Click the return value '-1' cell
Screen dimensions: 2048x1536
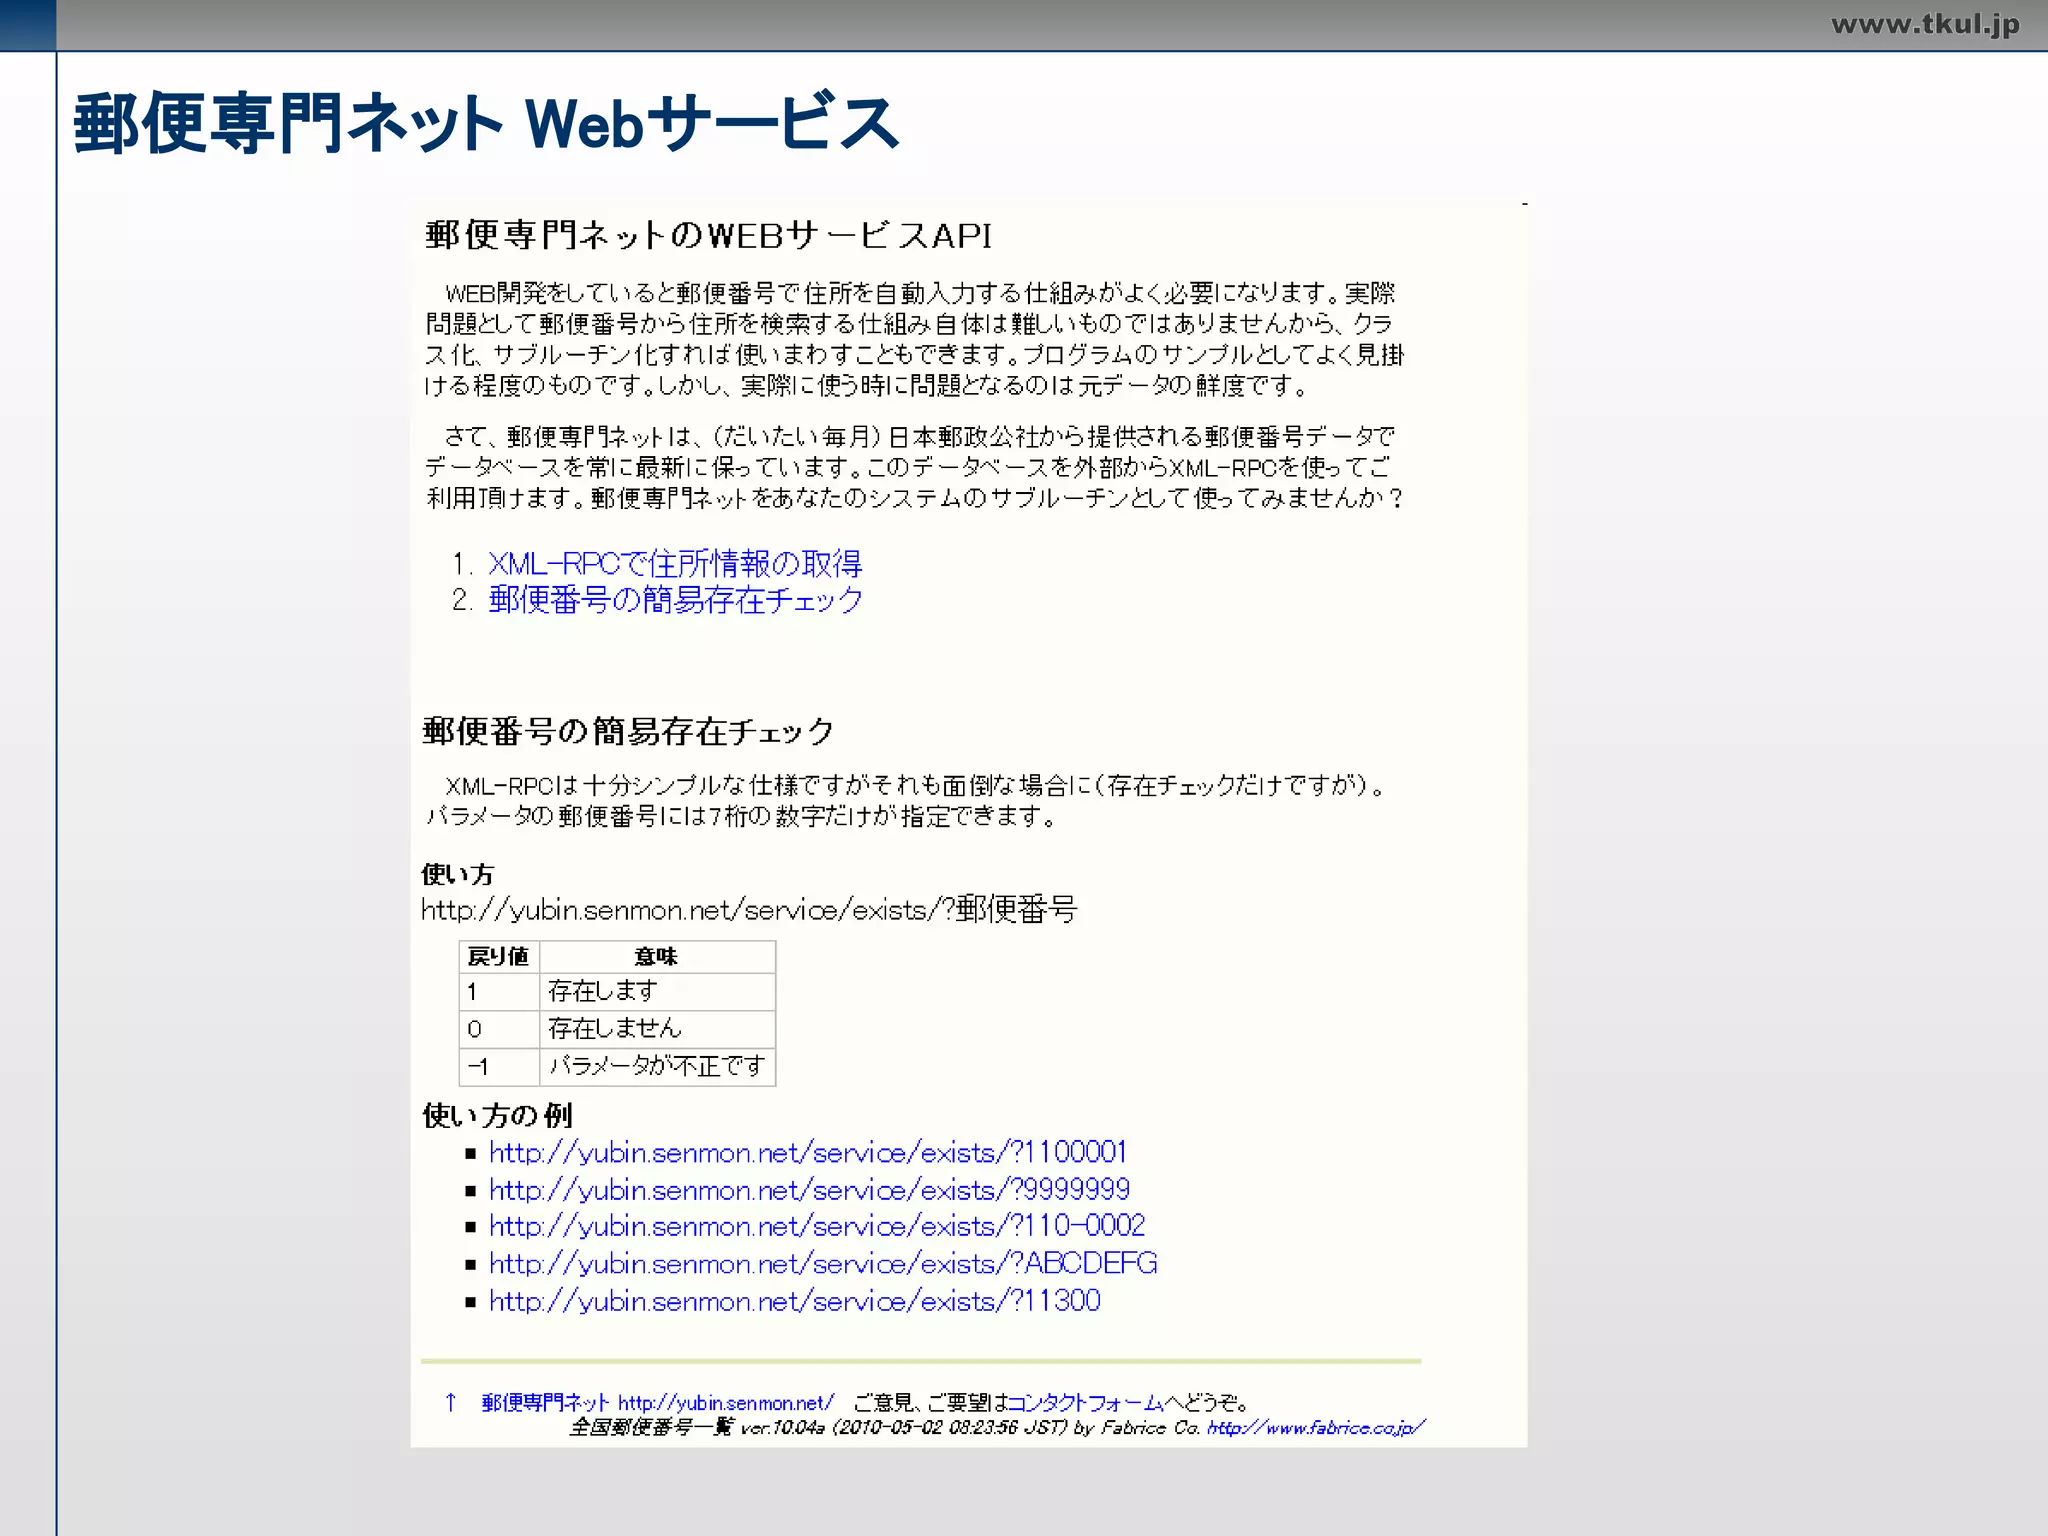499,1066
